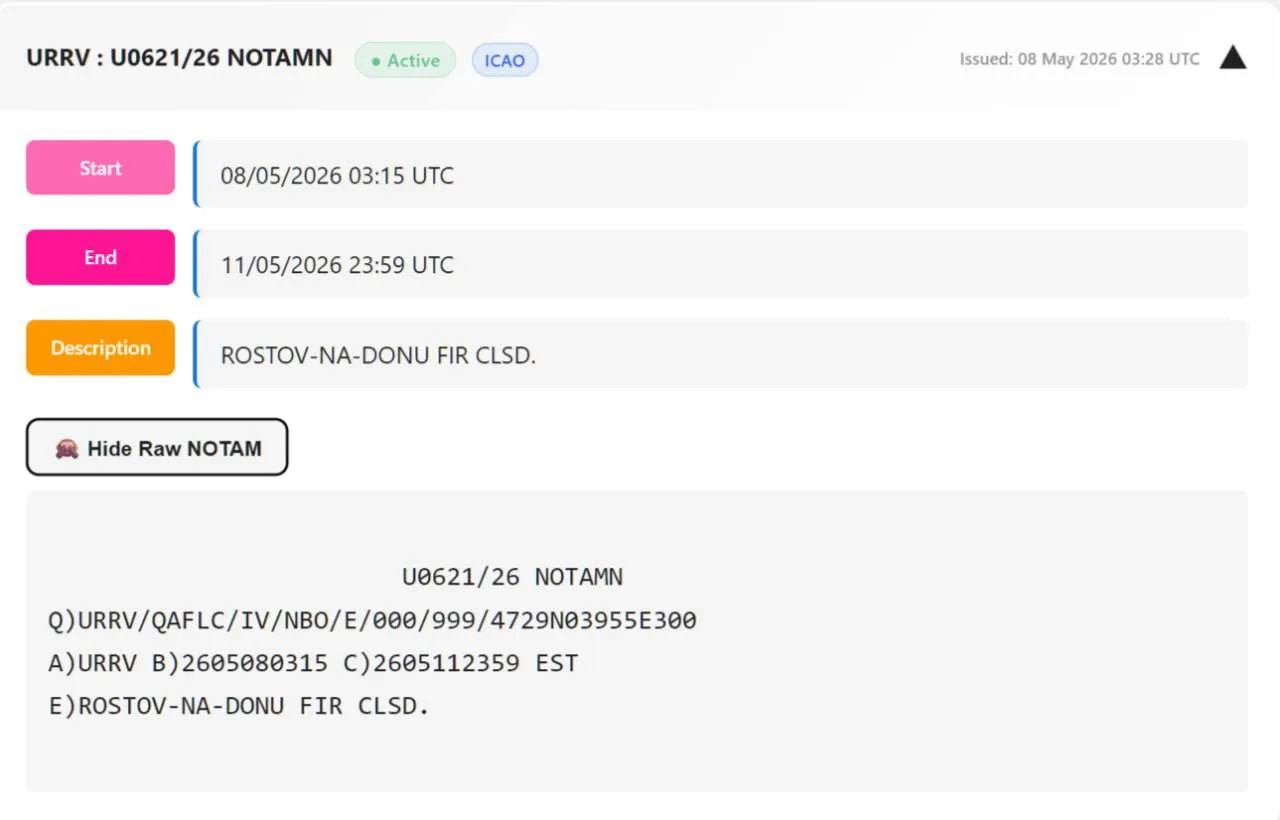
Task: Click the start time field 08/05/2026 03:15 UTC
Action: point(720,174)
